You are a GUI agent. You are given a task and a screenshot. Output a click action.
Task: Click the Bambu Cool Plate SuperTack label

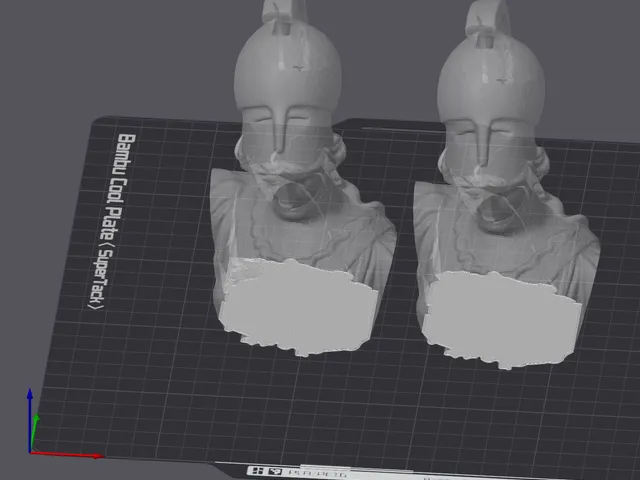point(113,222)
